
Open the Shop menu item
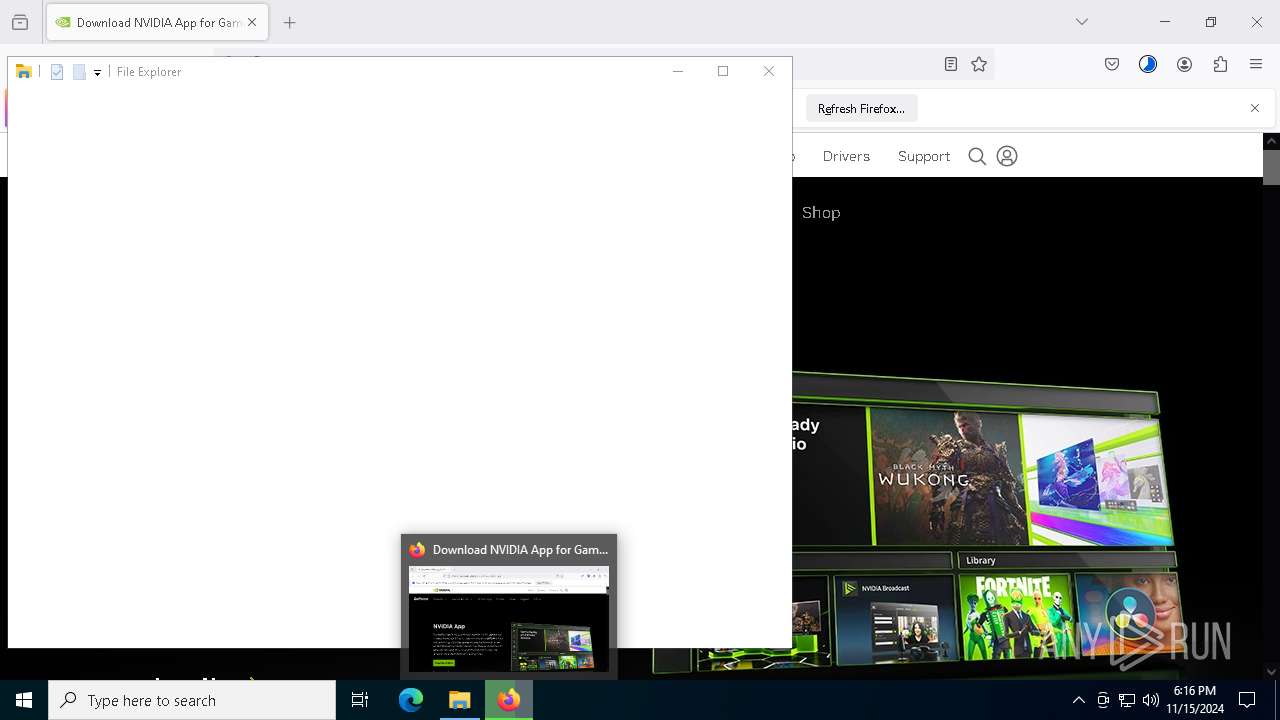pos(821,212)
